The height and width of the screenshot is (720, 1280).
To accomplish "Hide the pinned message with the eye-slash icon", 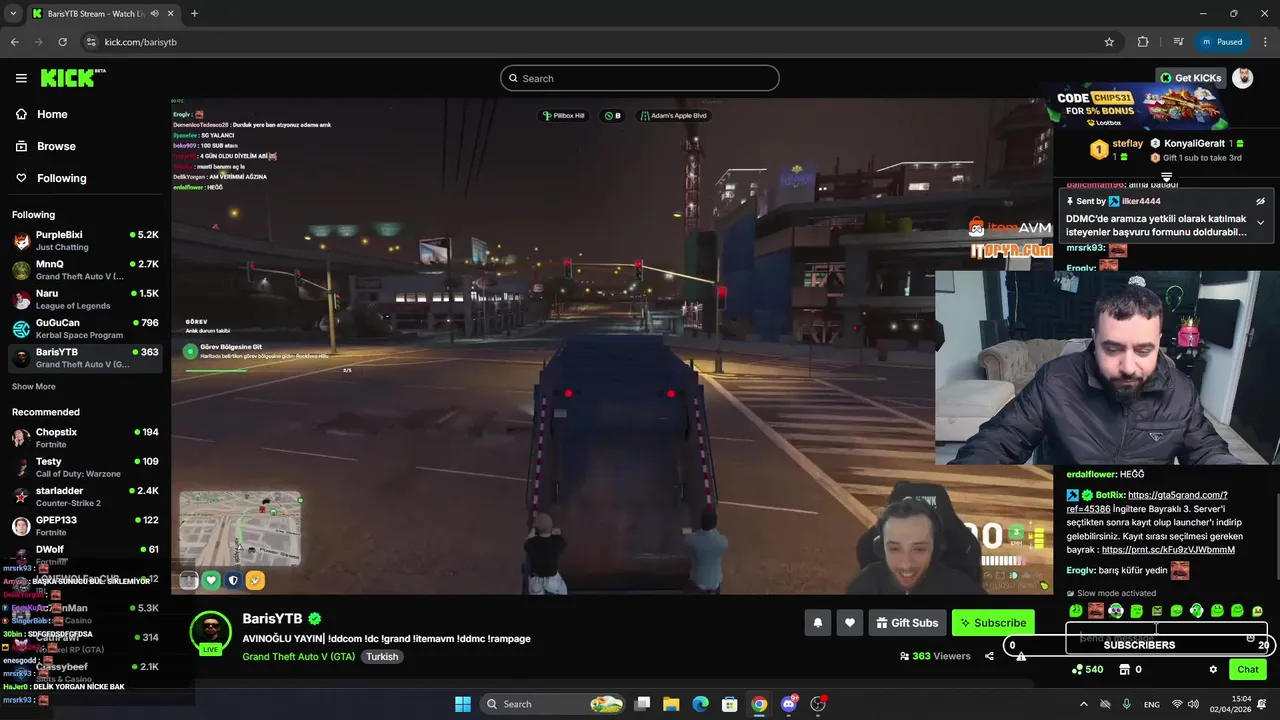I will click(x=1260, y=201).
